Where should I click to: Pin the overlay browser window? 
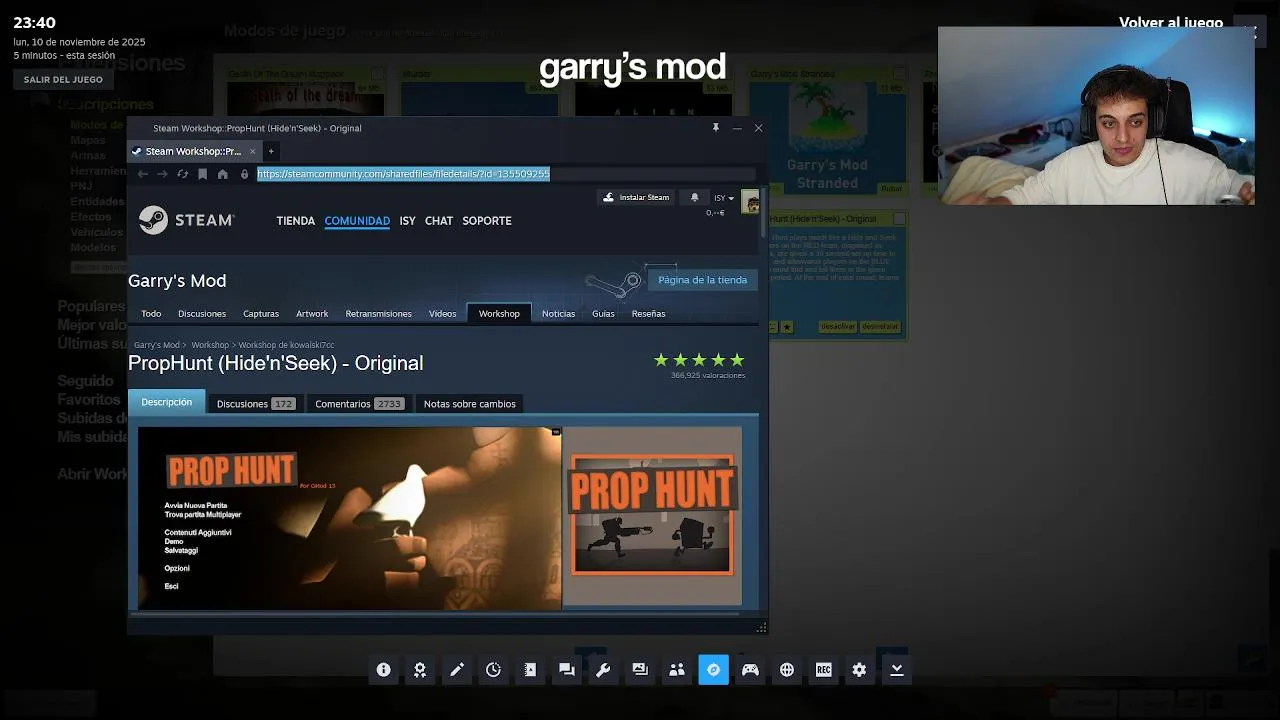click(x=715, y=128)
